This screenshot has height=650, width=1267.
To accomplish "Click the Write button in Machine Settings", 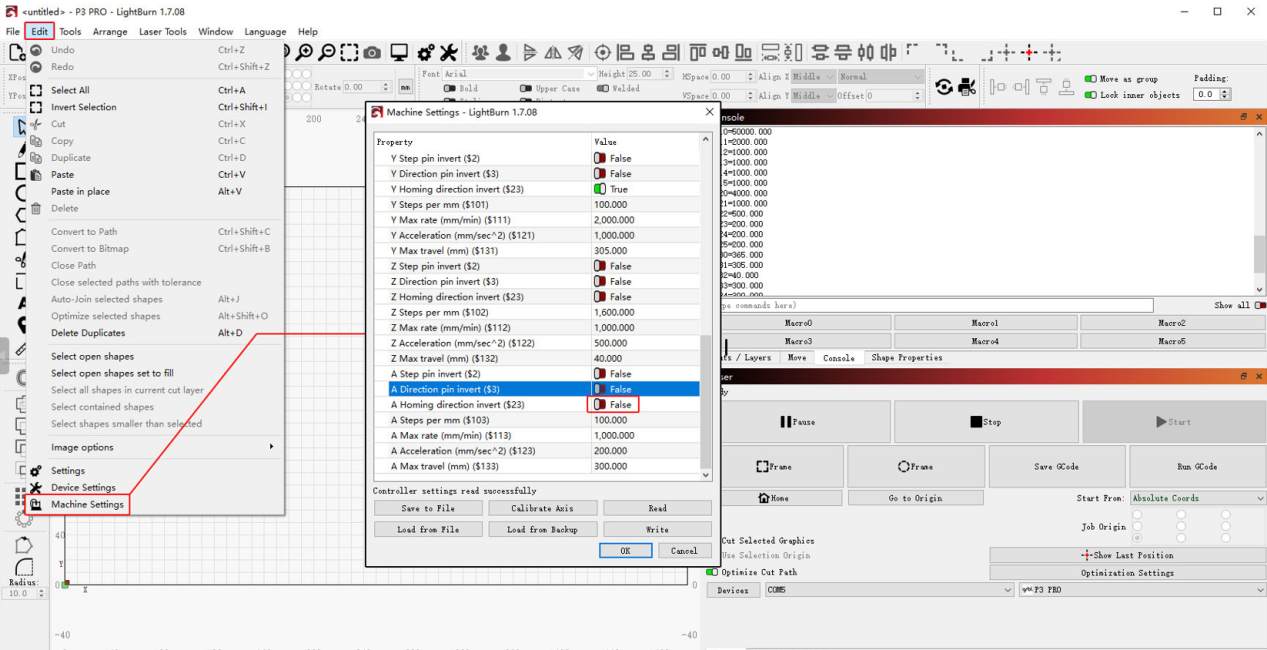I will [x=657, y=529].
